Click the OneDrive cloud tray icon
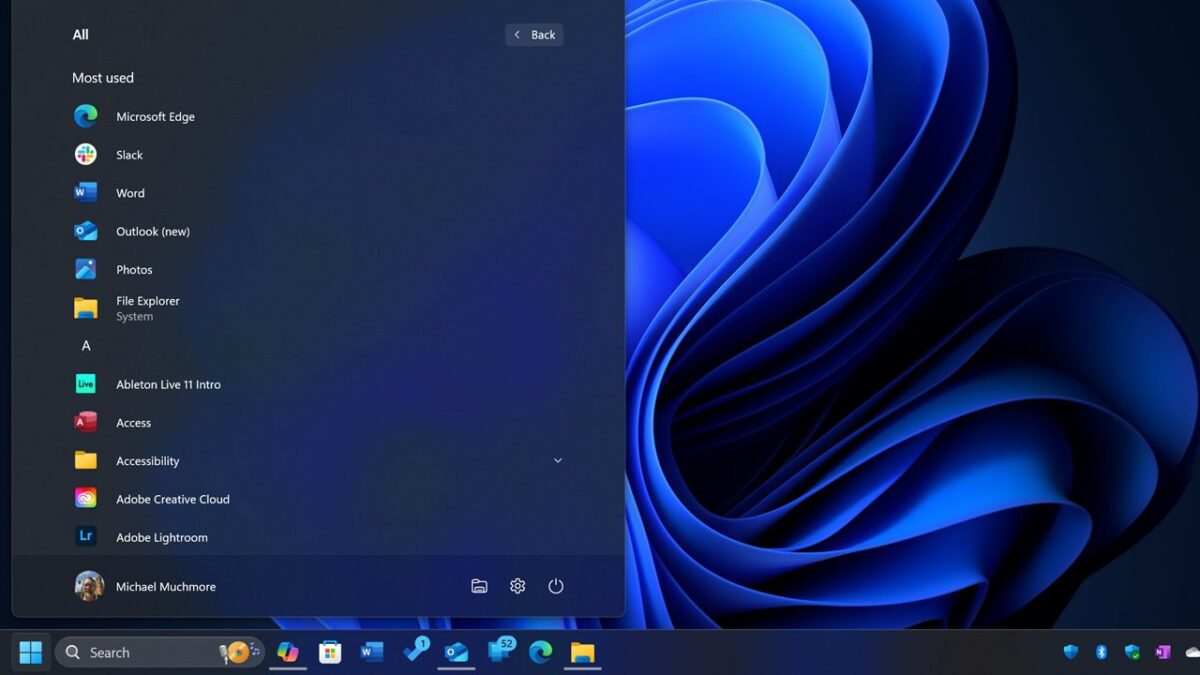The image size is (1200, 675). [1192, 652]
